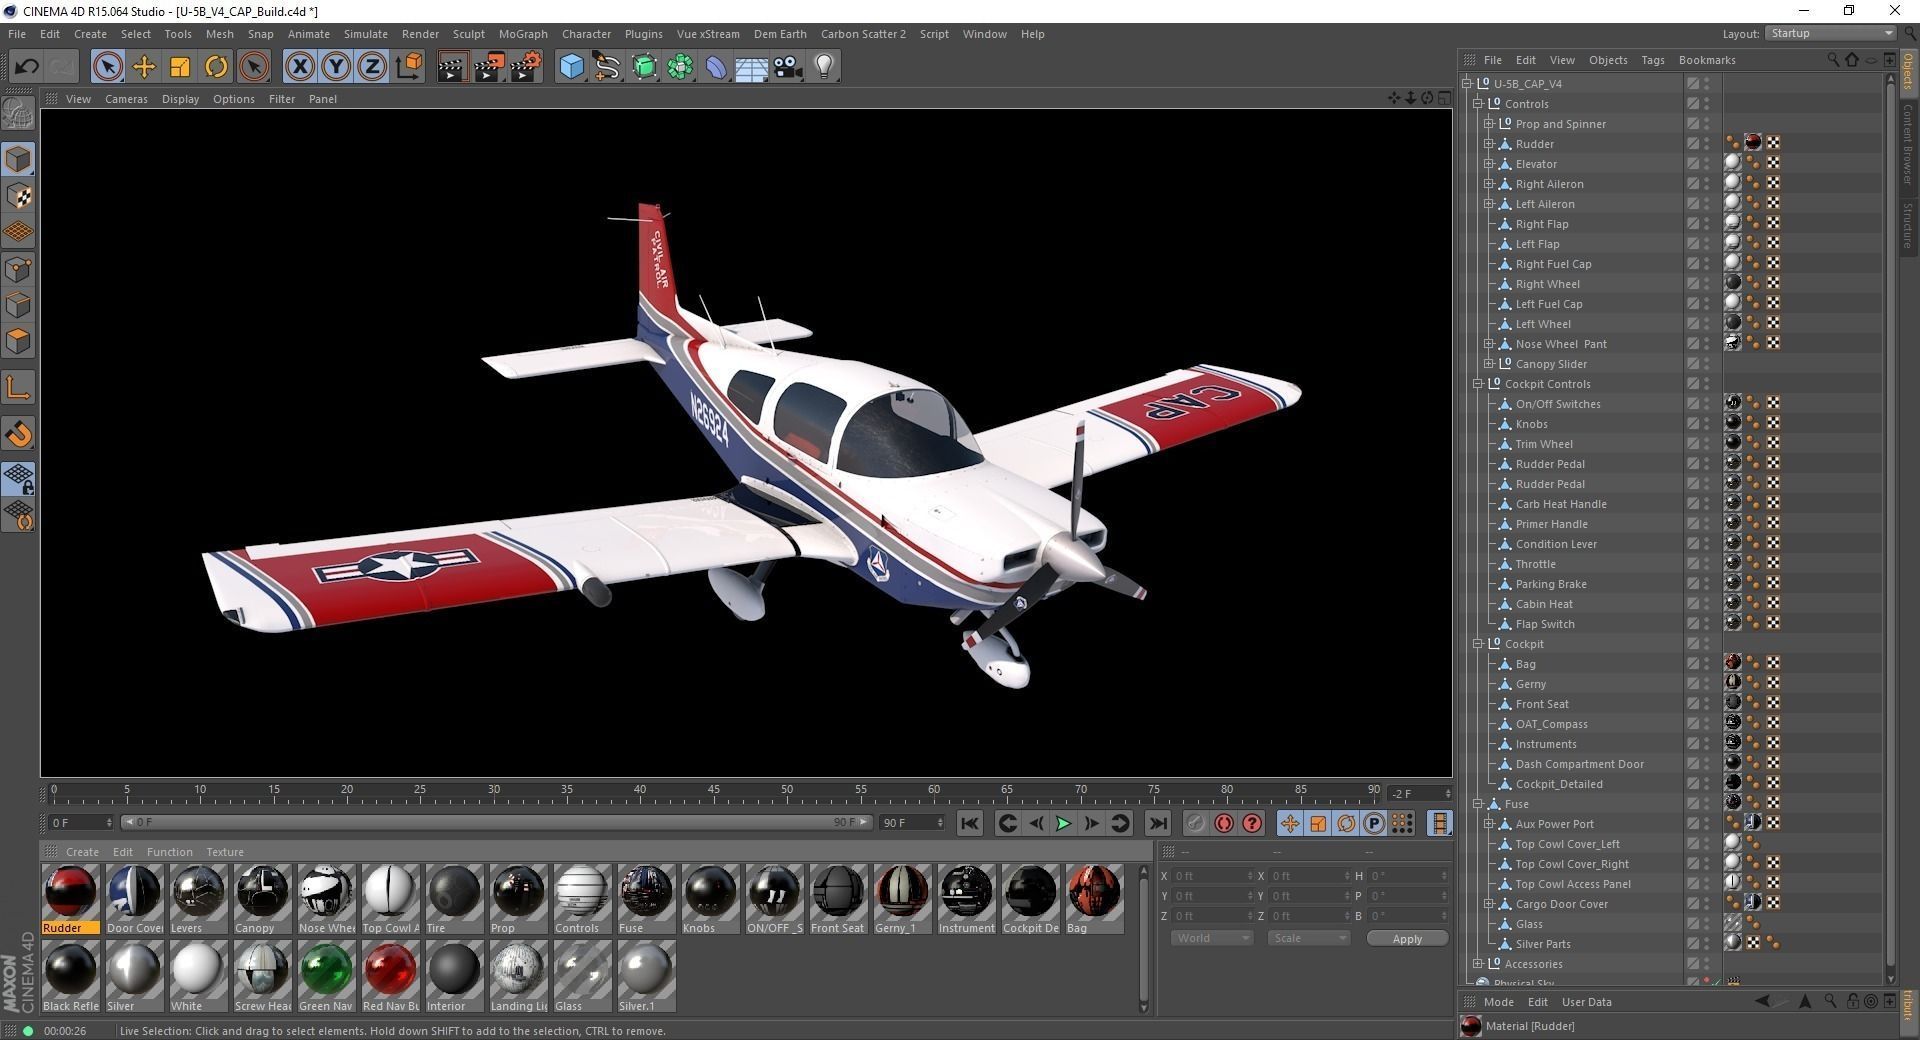
Task: Select the Glass material swatch
Action: [582, 977]
